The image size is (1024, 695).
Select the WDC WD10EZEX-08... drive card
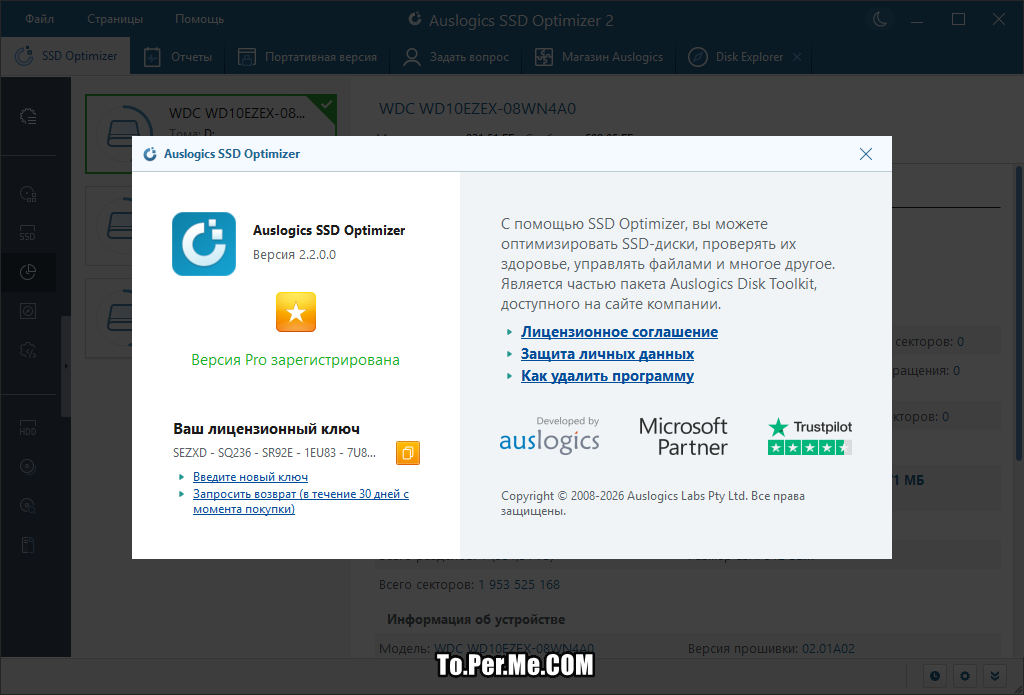click(211, 134)
